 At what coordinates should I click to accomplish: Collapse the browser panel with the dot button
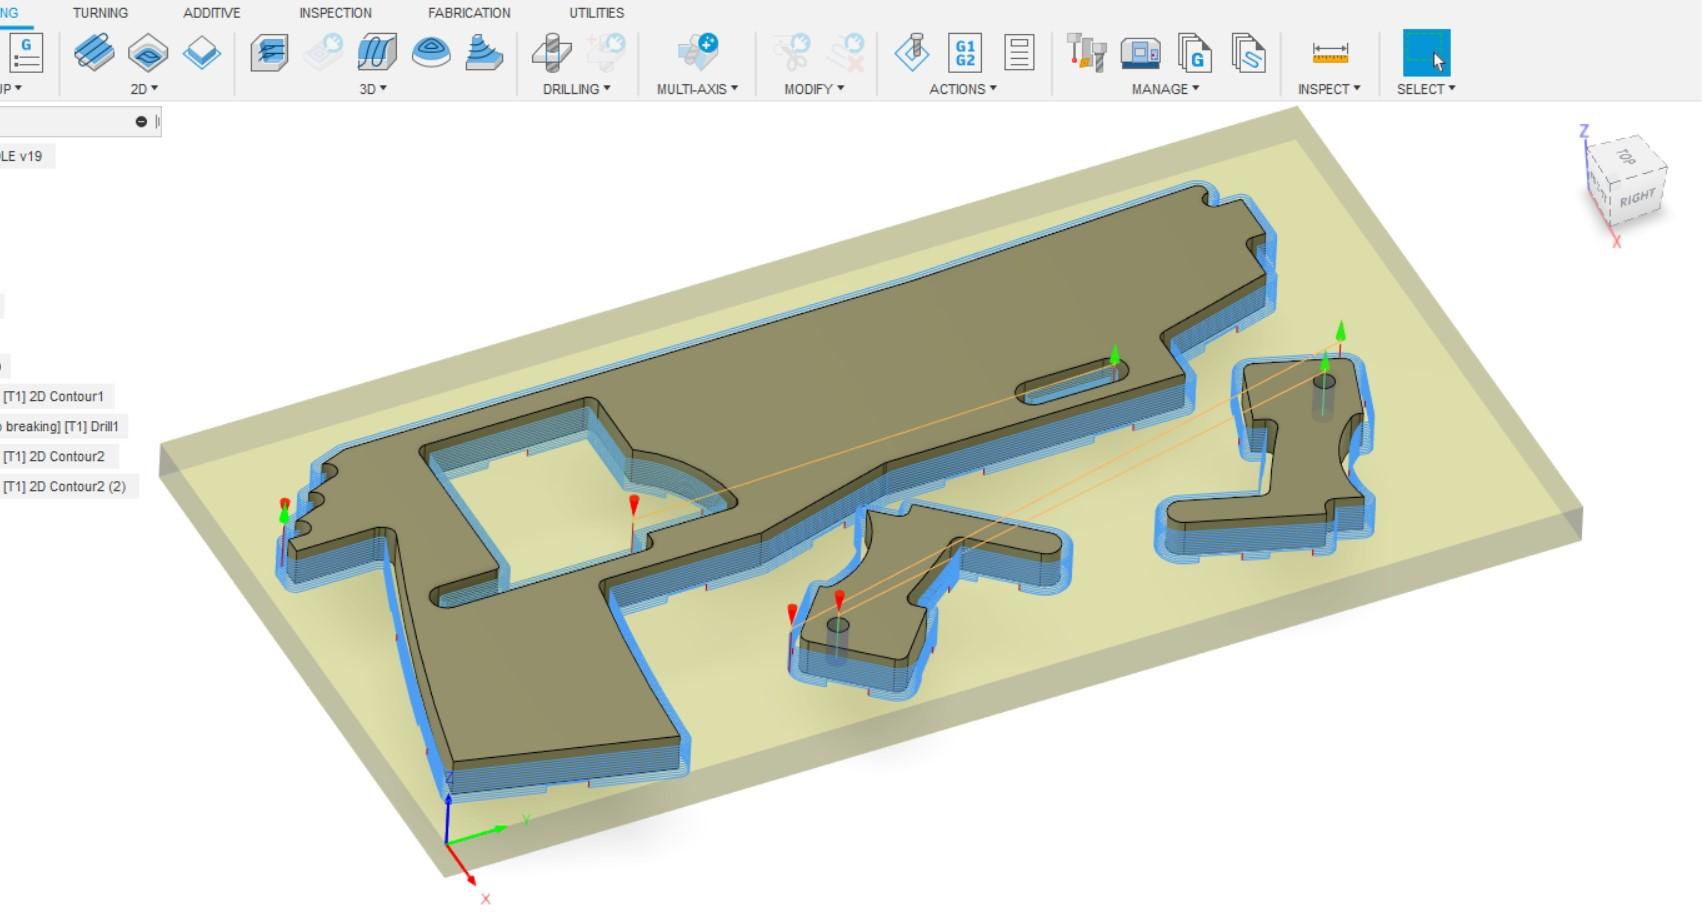coord(141,122)
